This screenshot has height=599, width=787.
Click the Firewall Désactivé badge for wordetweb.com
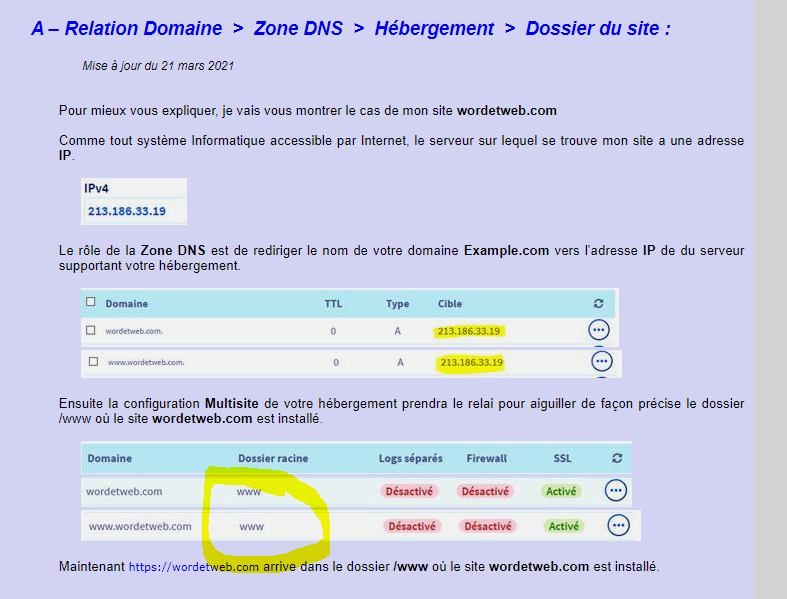[x=485, y=491]
